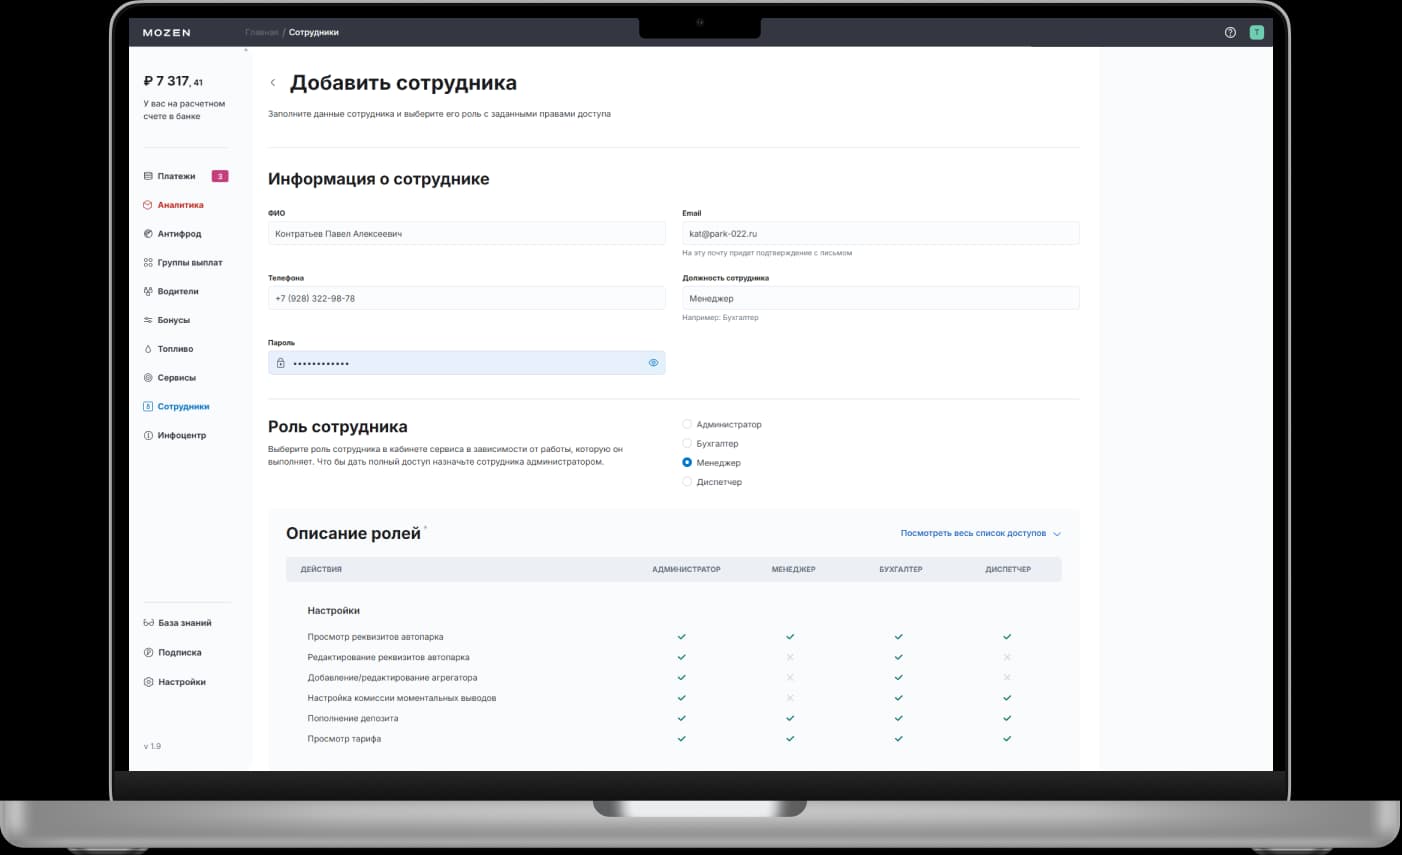The width and height of the screenshot is (1402, 855).
Task: Open Платежи menu item
Action: pyautogui.click(x=176, y=176)
